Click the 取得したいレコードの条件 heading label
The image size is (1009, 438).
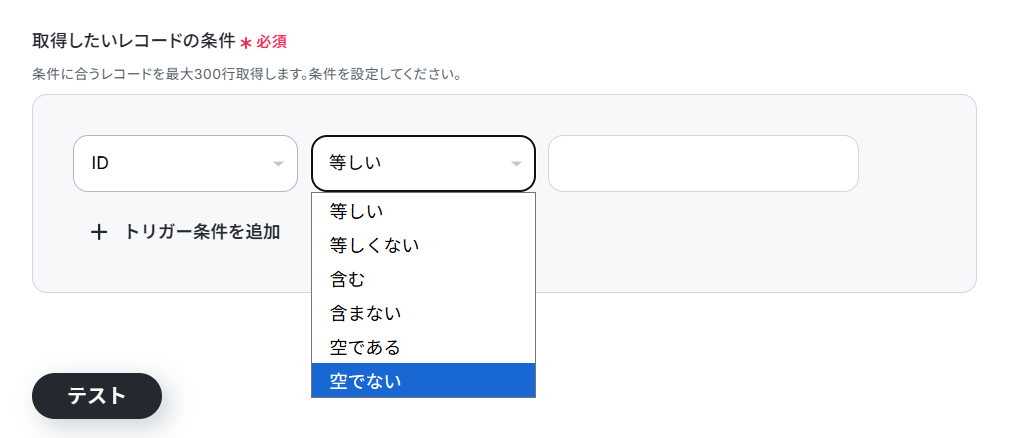click(134, 41)
